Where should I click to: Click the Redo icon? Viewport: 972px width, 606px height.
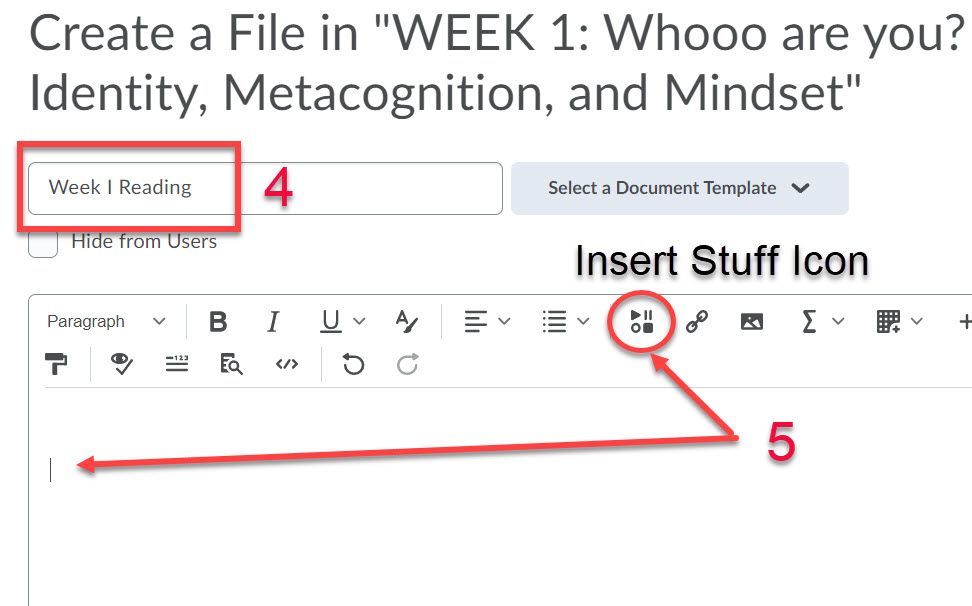coord(406,364)
